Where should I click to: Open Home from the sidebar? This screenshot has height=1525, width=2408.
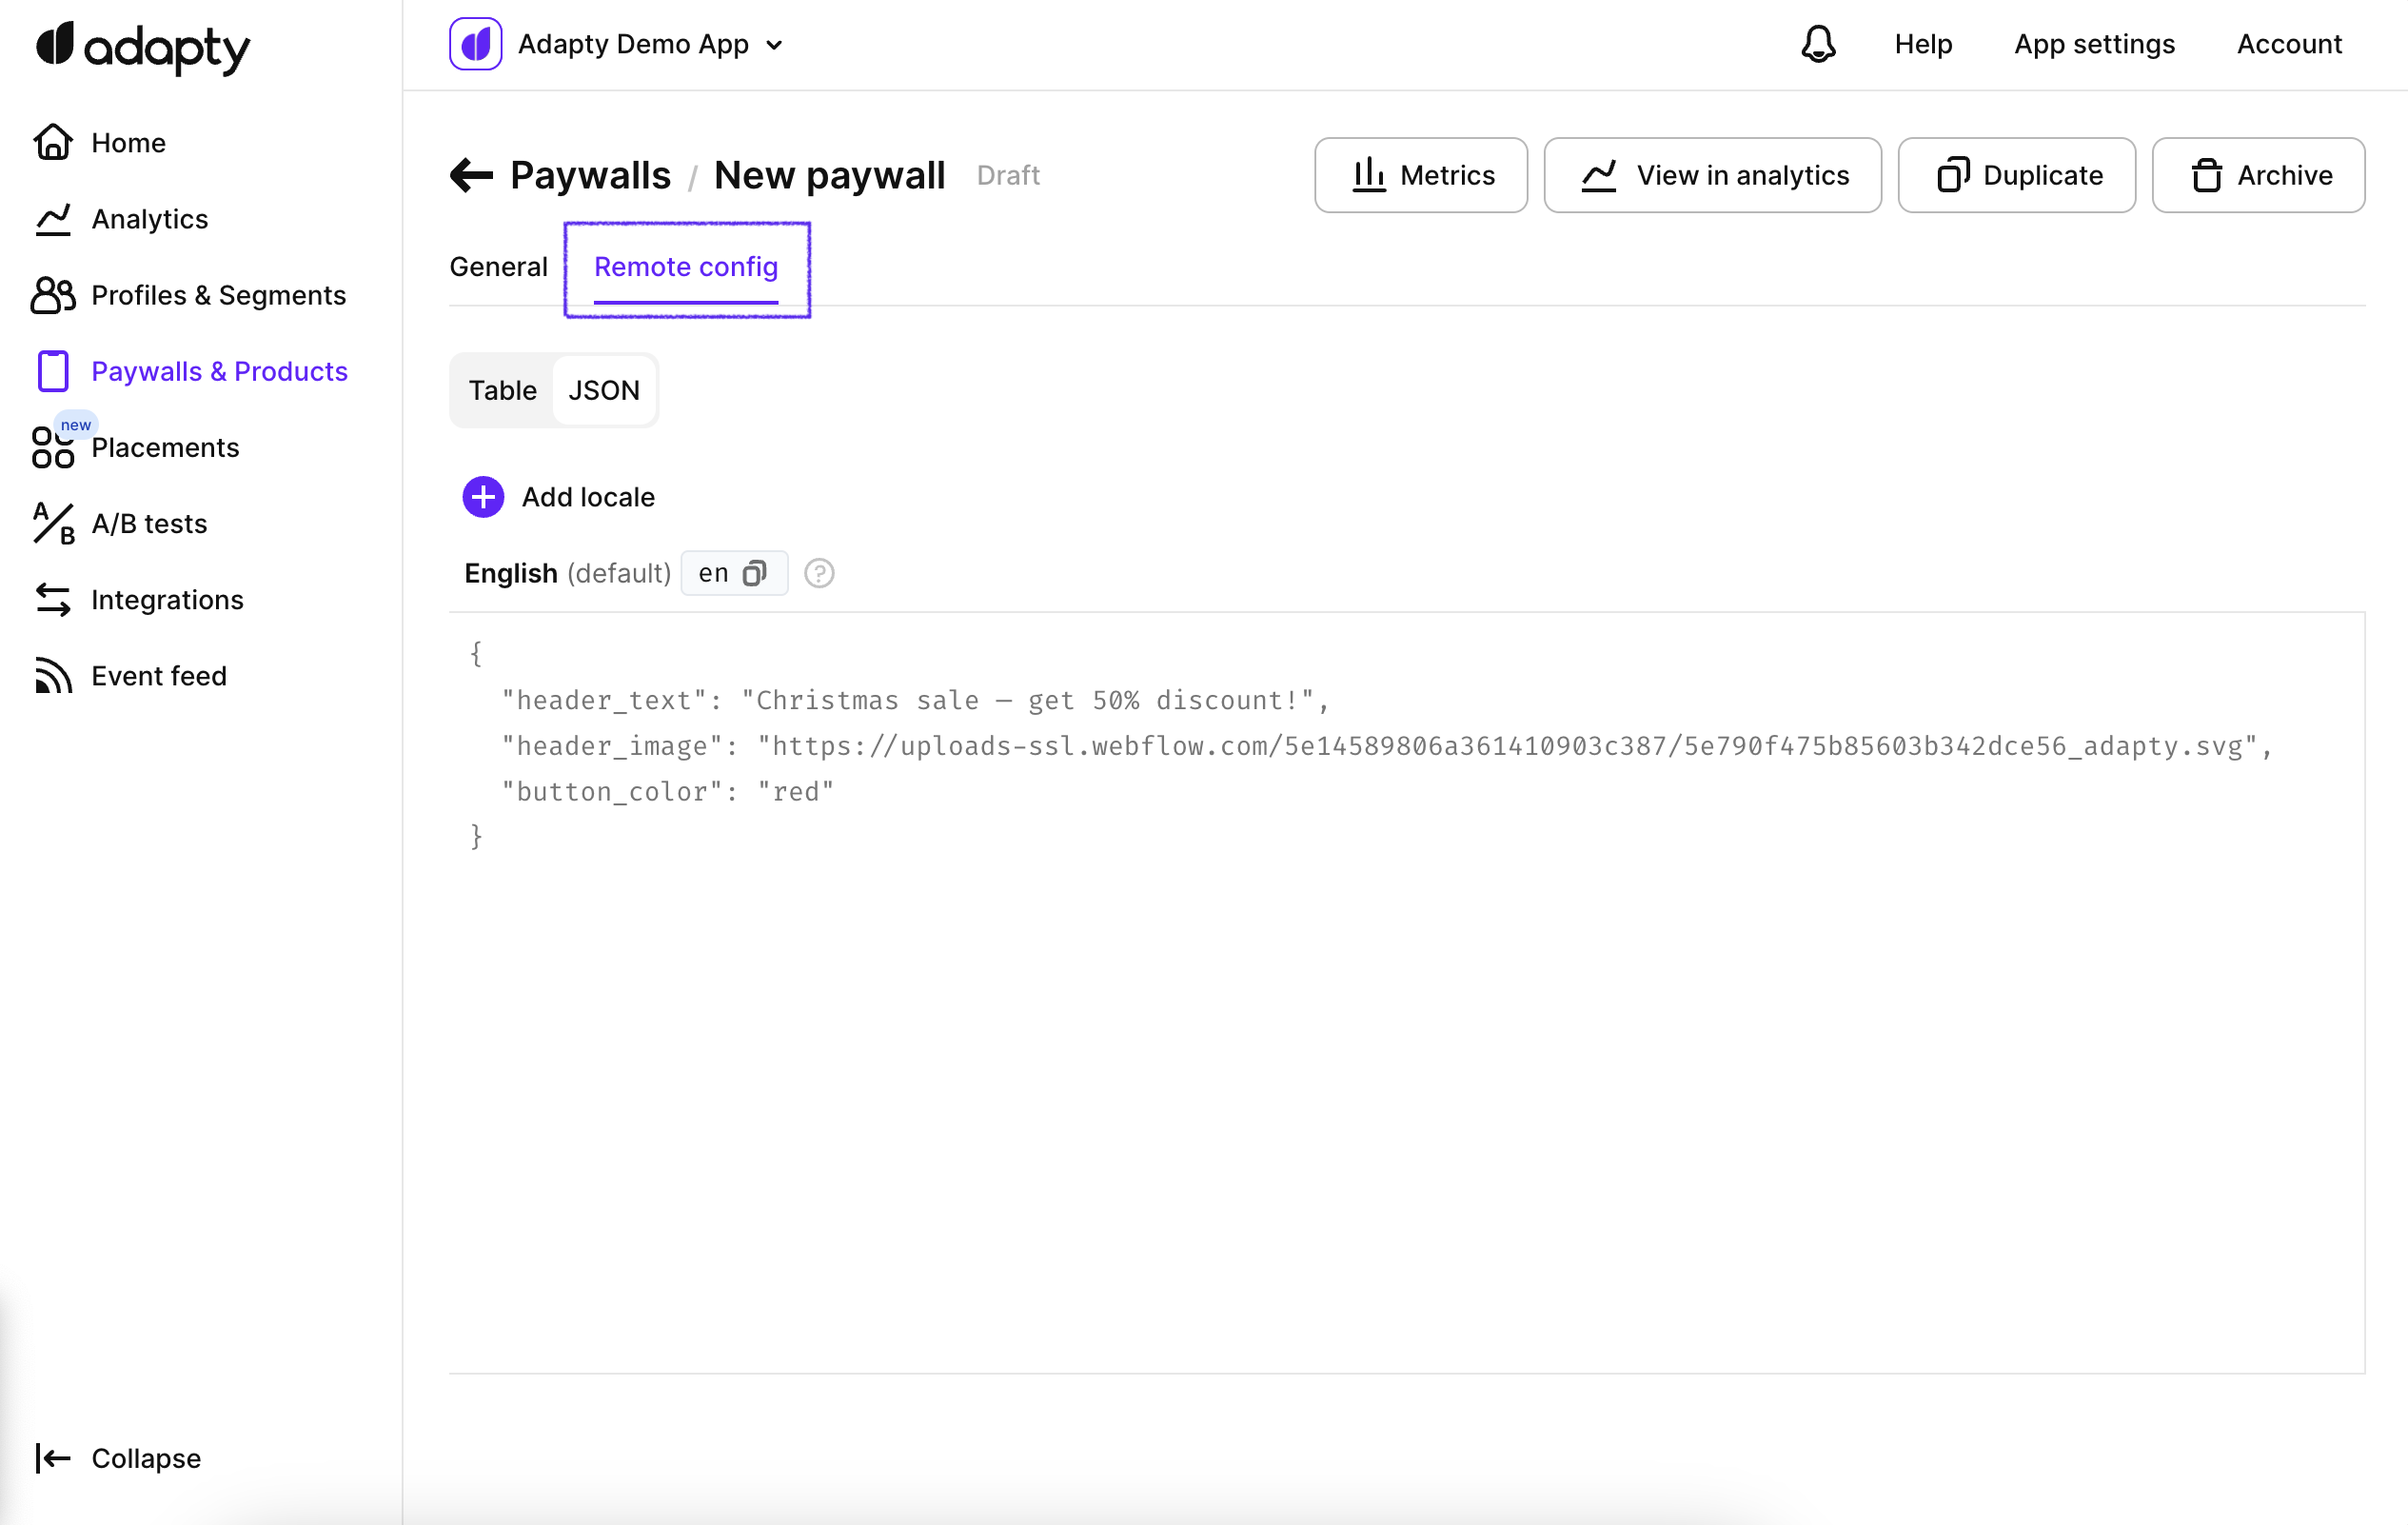click(128, 143)
